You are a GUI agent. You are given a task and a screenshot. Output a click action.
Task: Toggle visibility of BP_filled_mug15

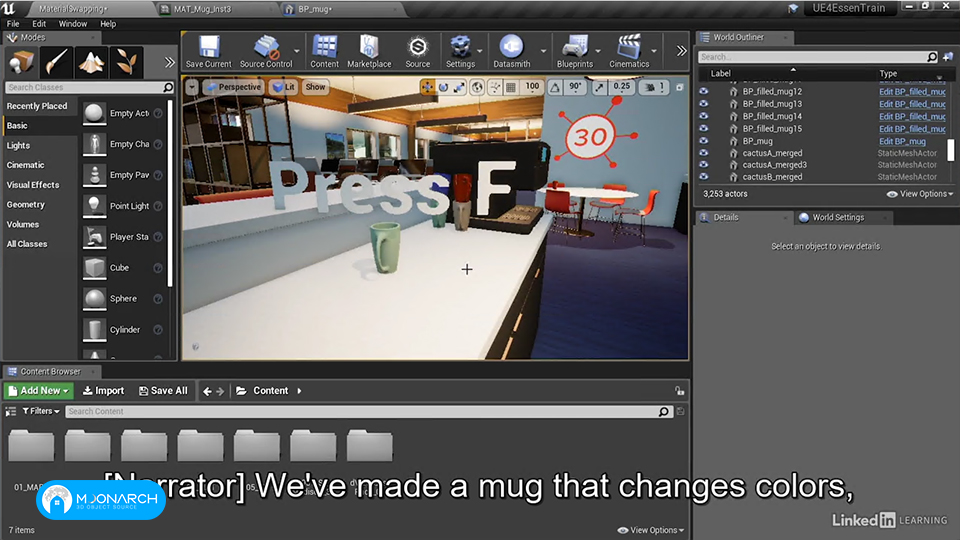point(703,128)
